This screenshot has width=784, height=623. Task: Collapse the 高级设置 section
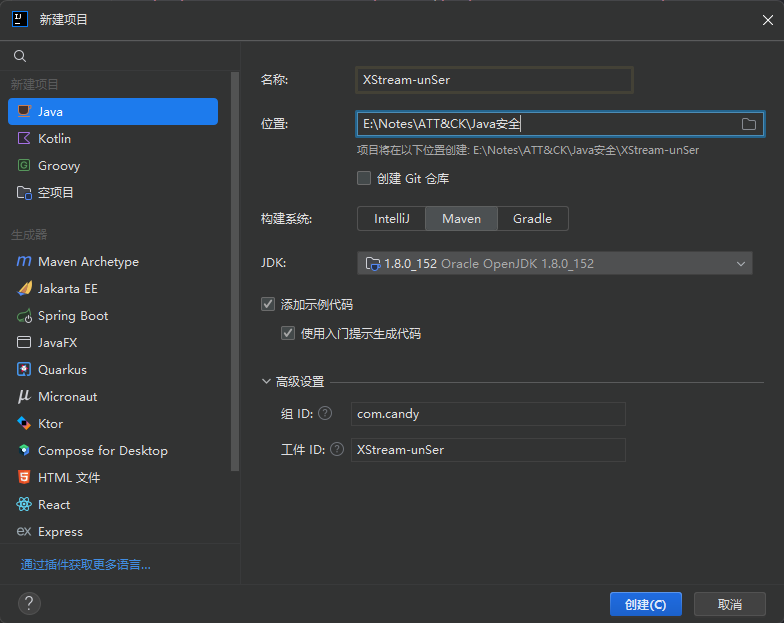coord(266,382)
